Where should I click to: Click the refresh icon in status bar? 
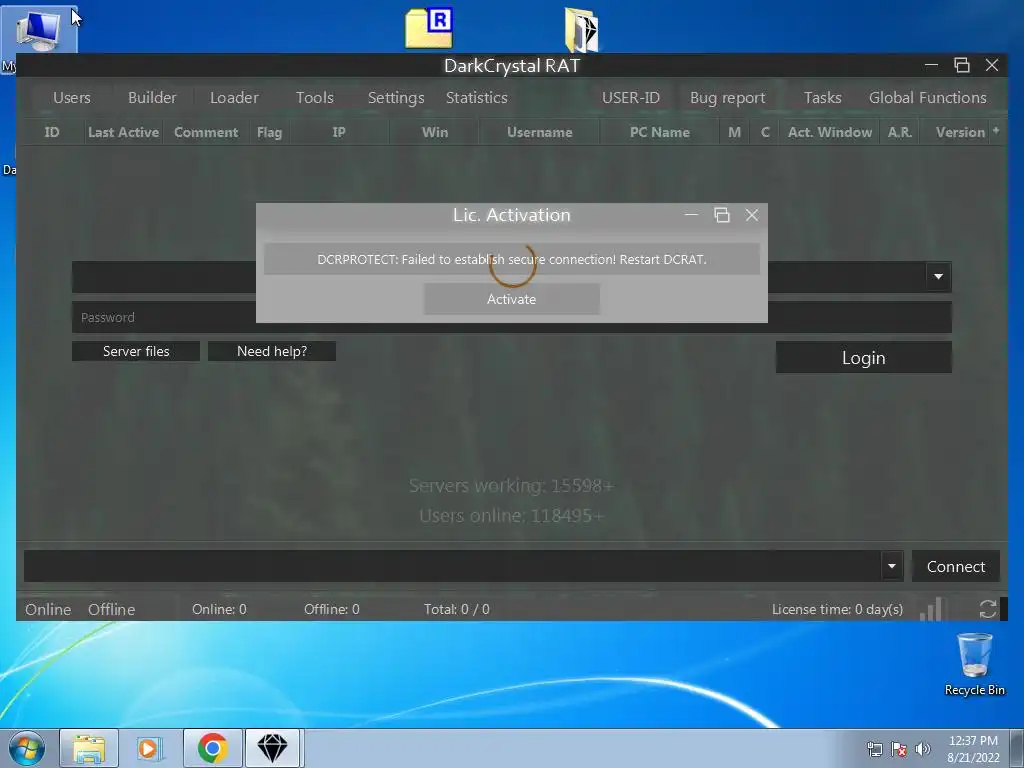point(987,609)
